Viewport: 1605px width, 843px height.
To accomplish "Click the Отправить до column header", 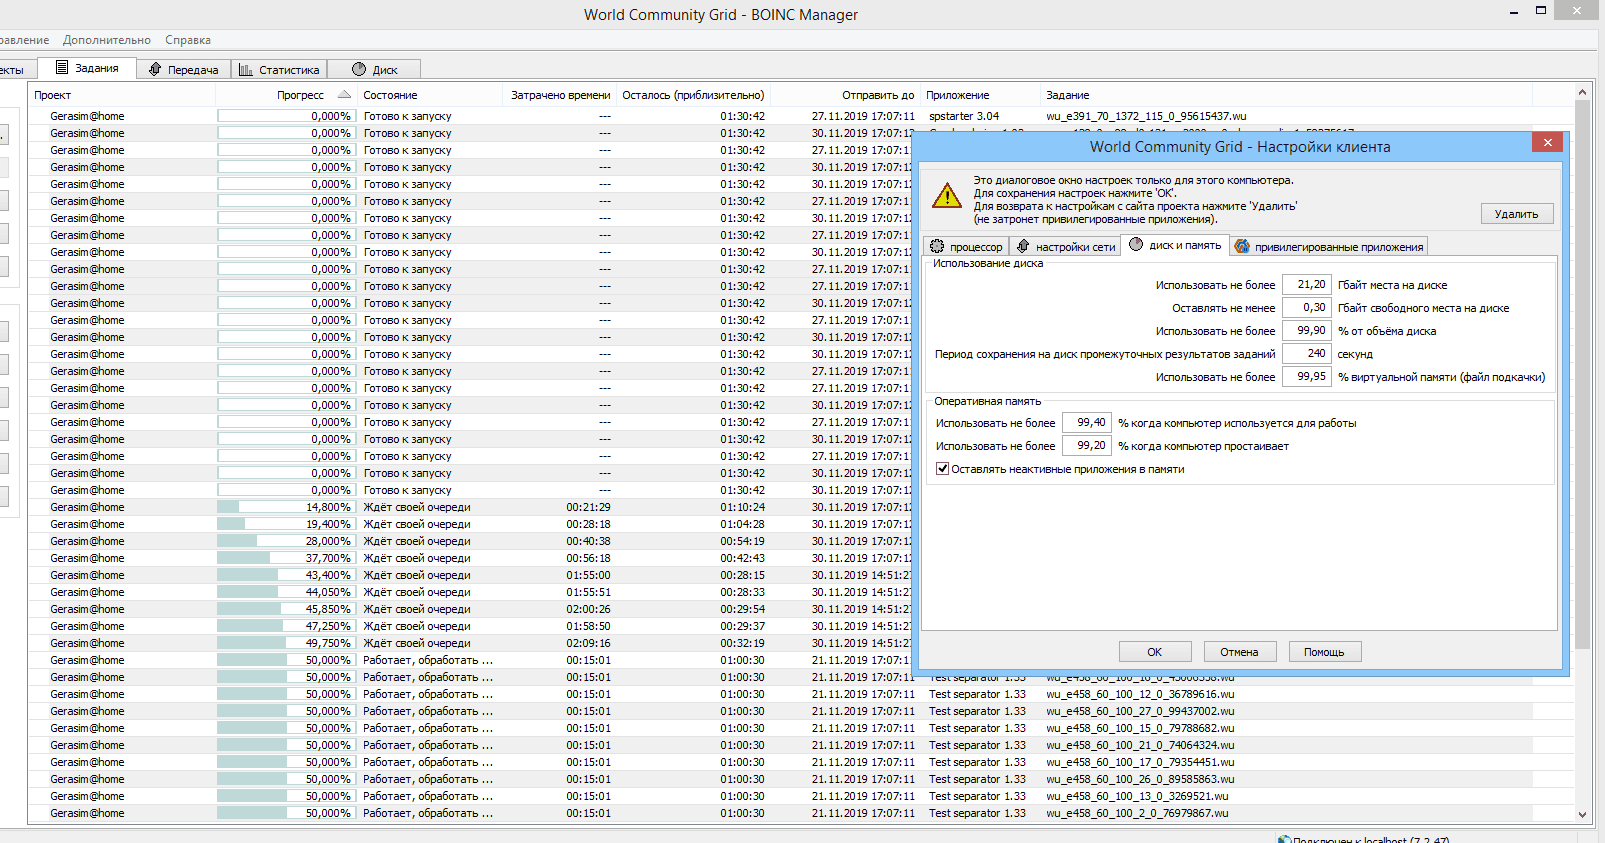I will tap(845, 95).
